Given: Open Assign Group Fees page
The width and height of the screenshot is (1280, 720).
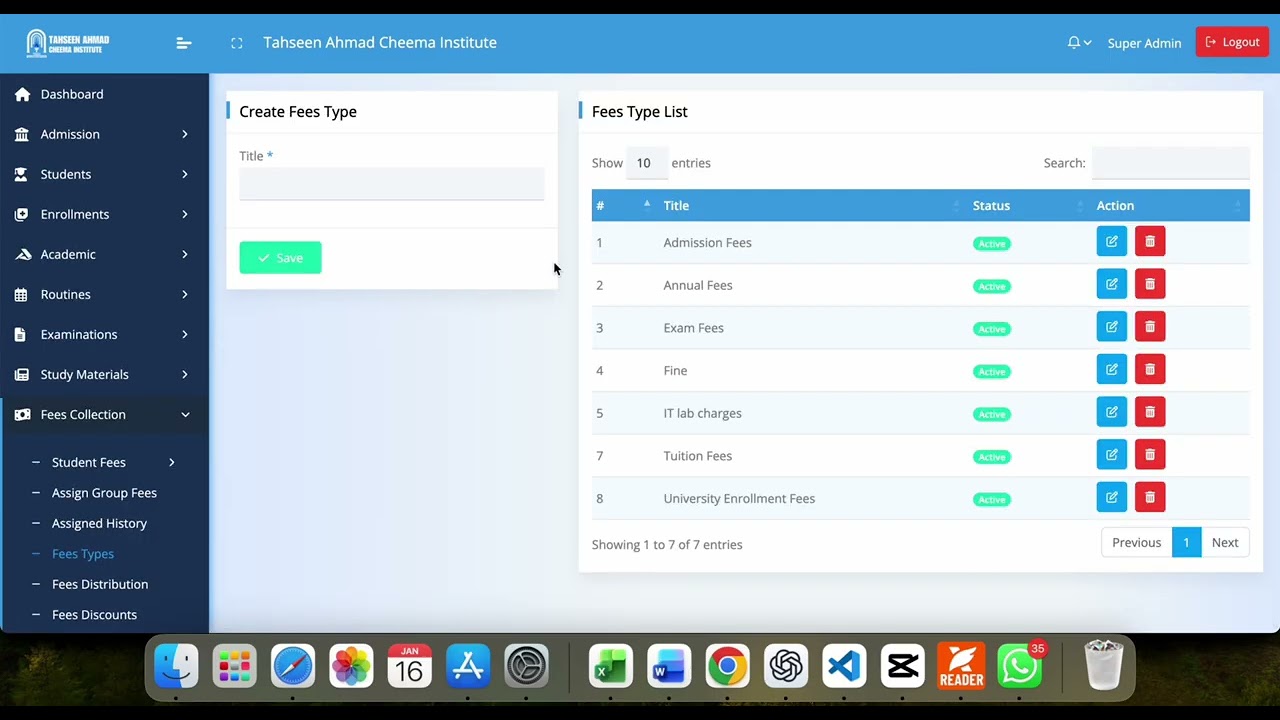Looking at the screenshot, I should [x=104, y=493].
